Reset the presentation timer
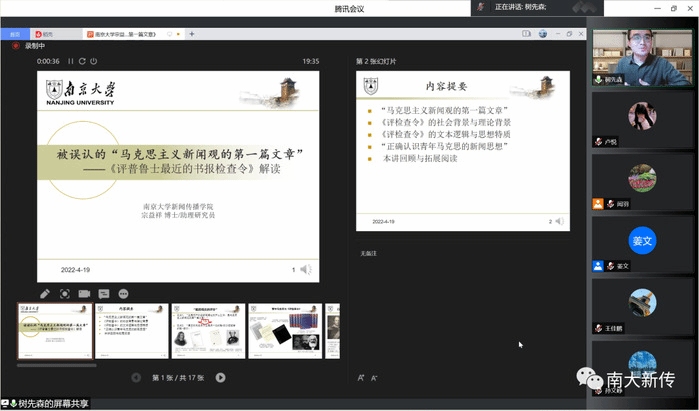Viewport: 699px width, 411px height. click(84, 61)
